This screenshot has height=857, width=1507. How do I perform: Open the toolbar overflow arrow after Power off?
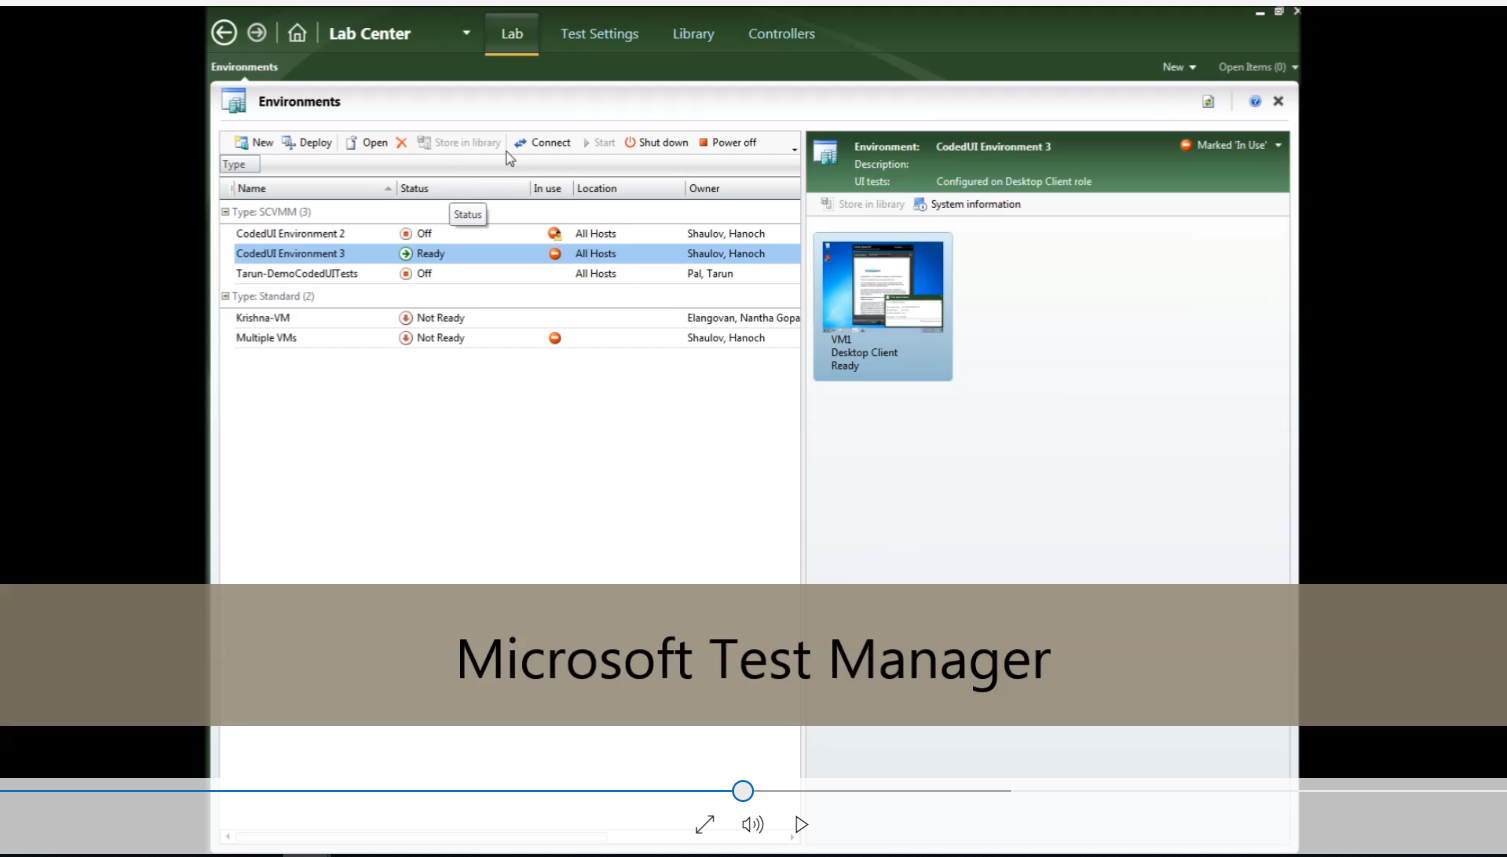(795, 149)
